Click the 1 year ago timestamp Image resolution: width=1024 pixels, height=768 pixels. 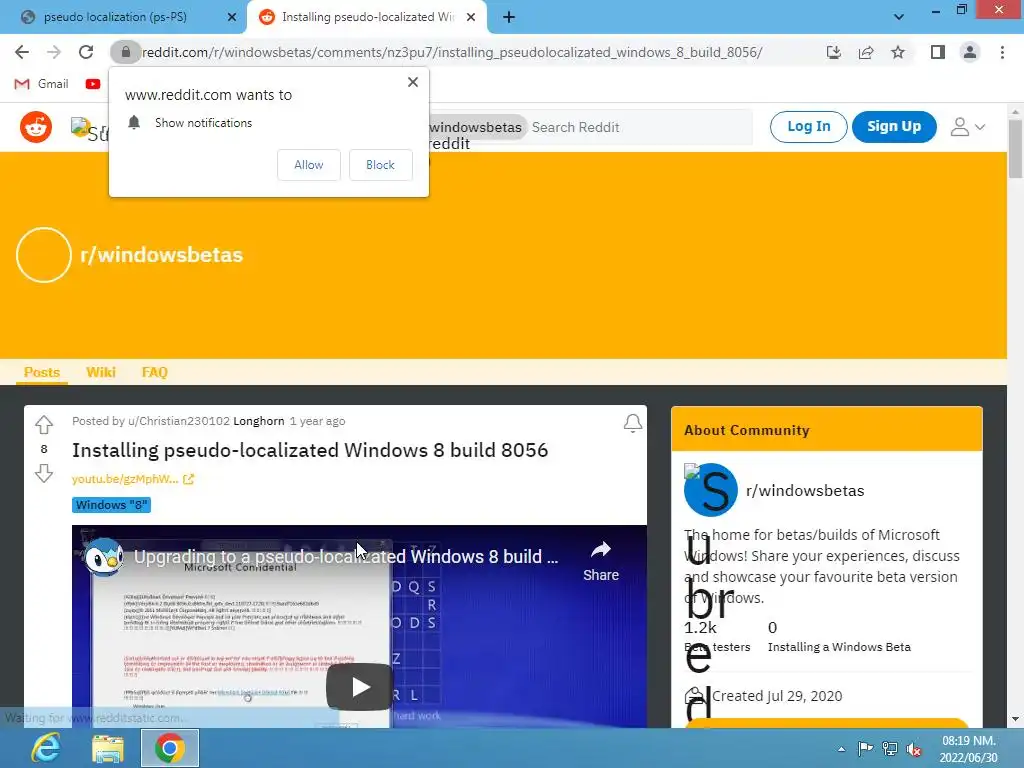(x=317, y=421)
